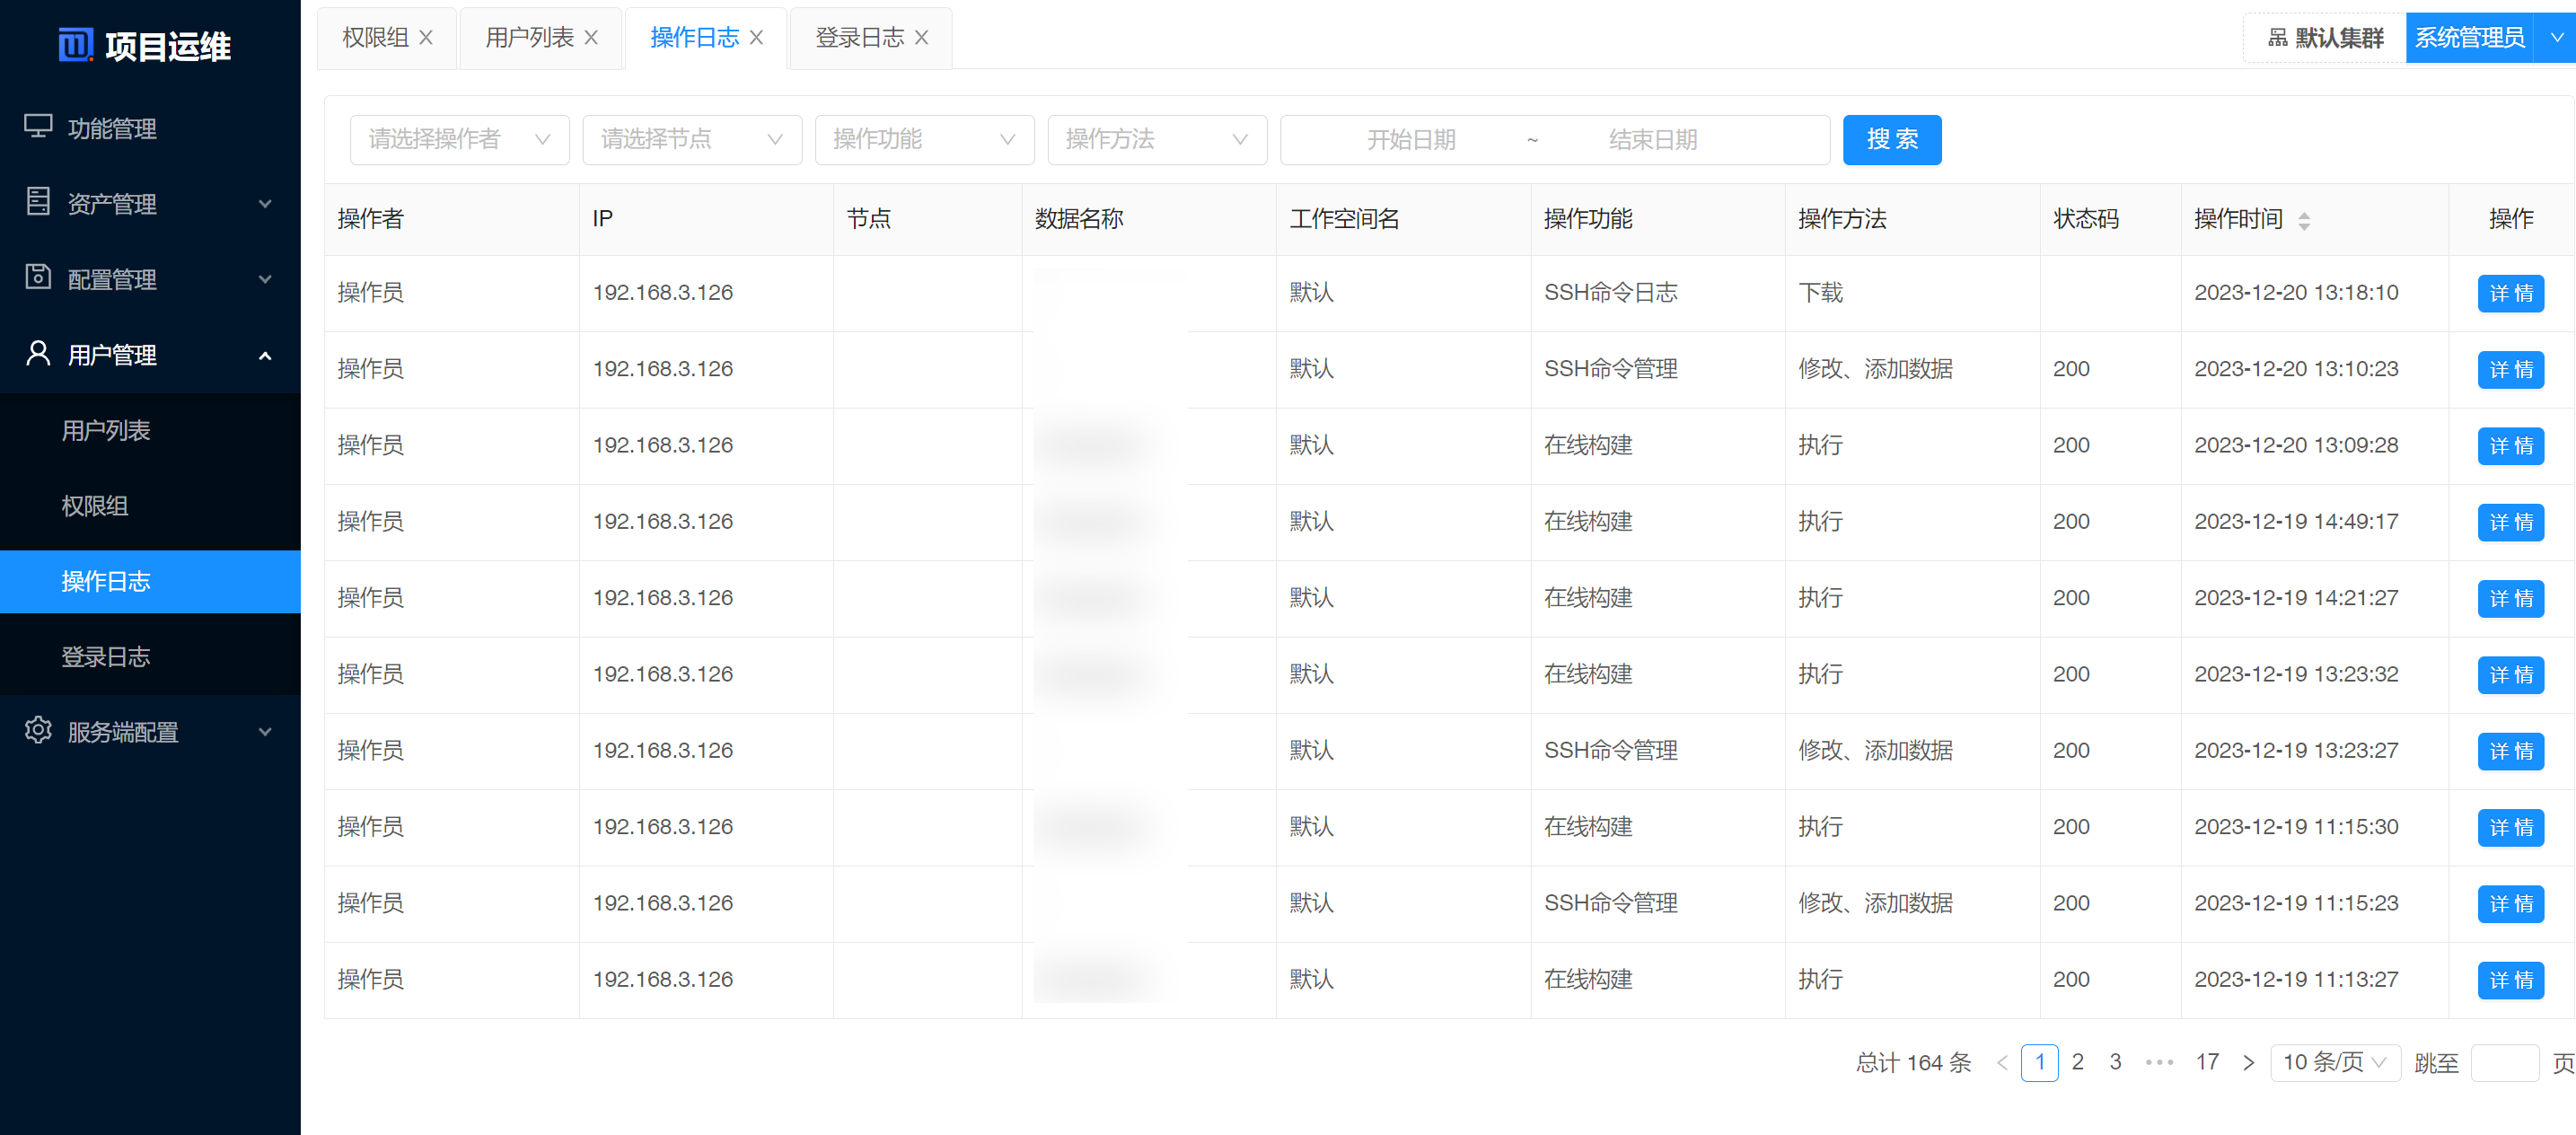This screenshot has height=1135, width=2576.
Task: Click the 配置管理 sidebar icon
Action: [x=38, y=277]
